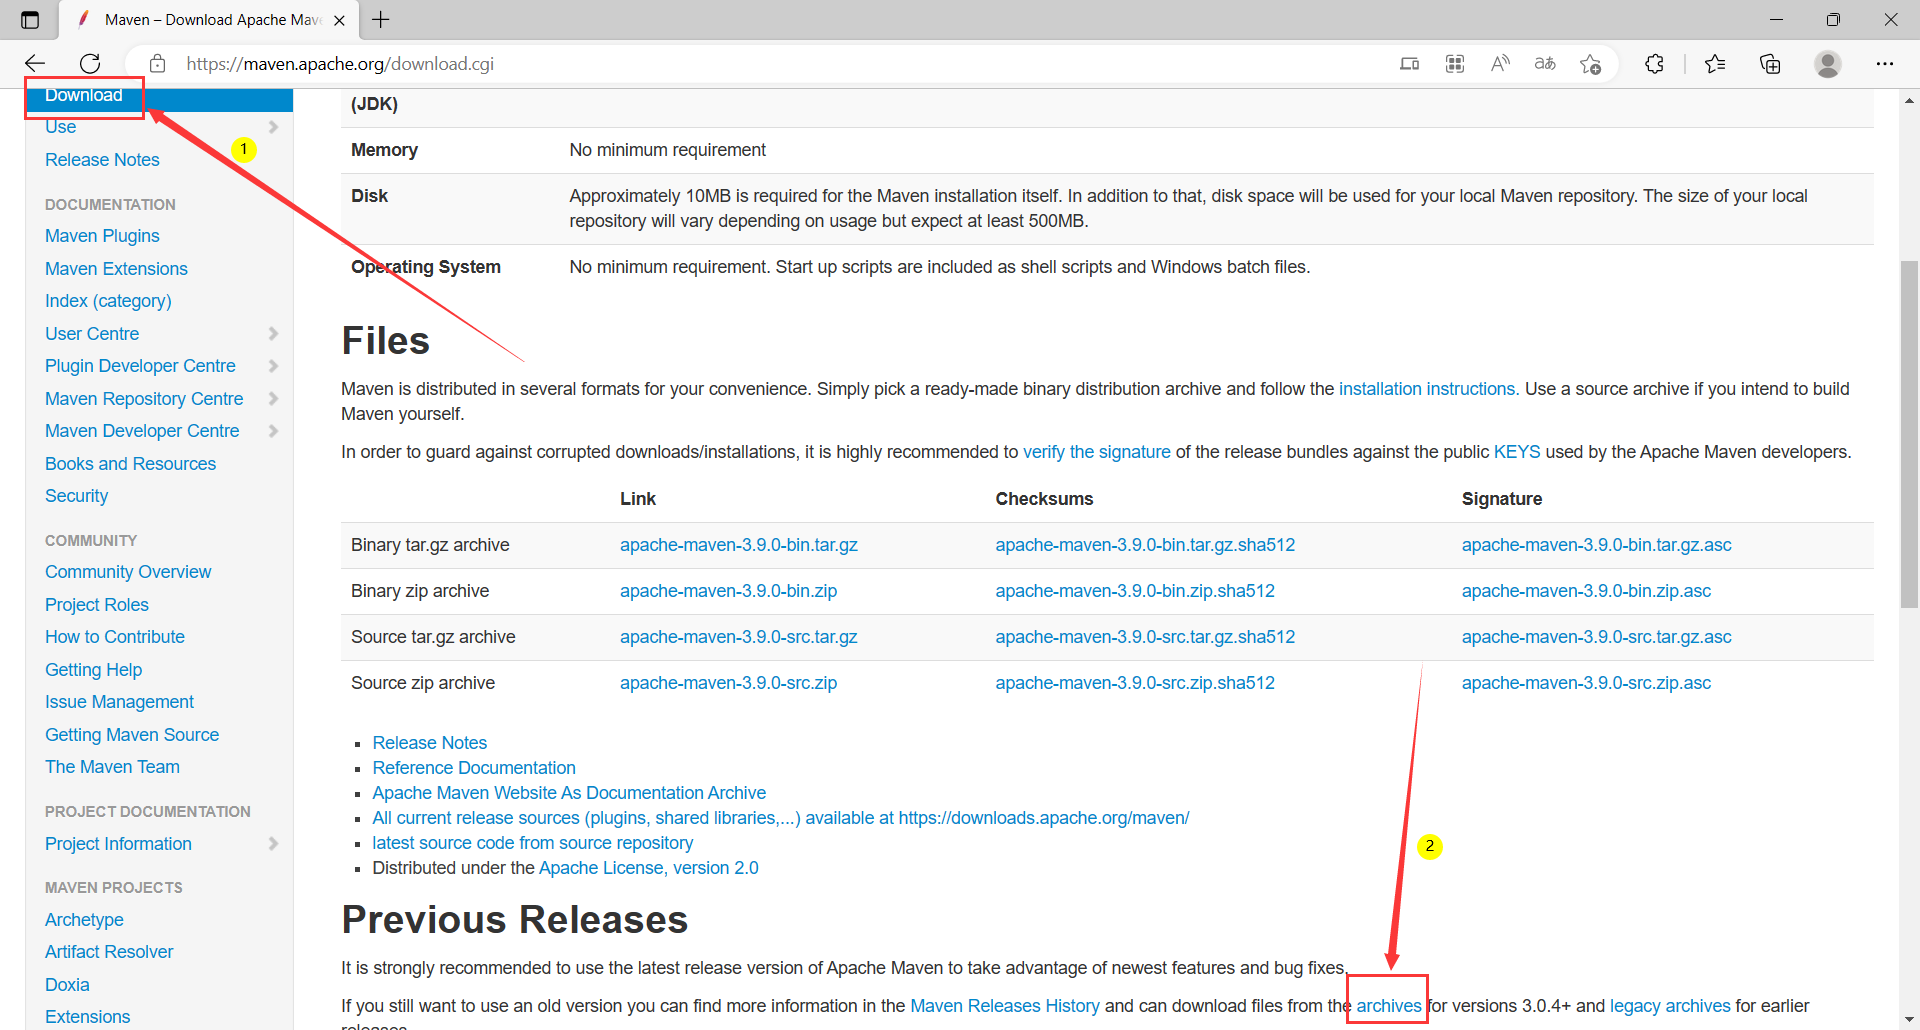Expand User Centre chevron
Image resolution: width=1920 pixels, height=1030 pixels.
pyautogui.click(x=273, y=334)
